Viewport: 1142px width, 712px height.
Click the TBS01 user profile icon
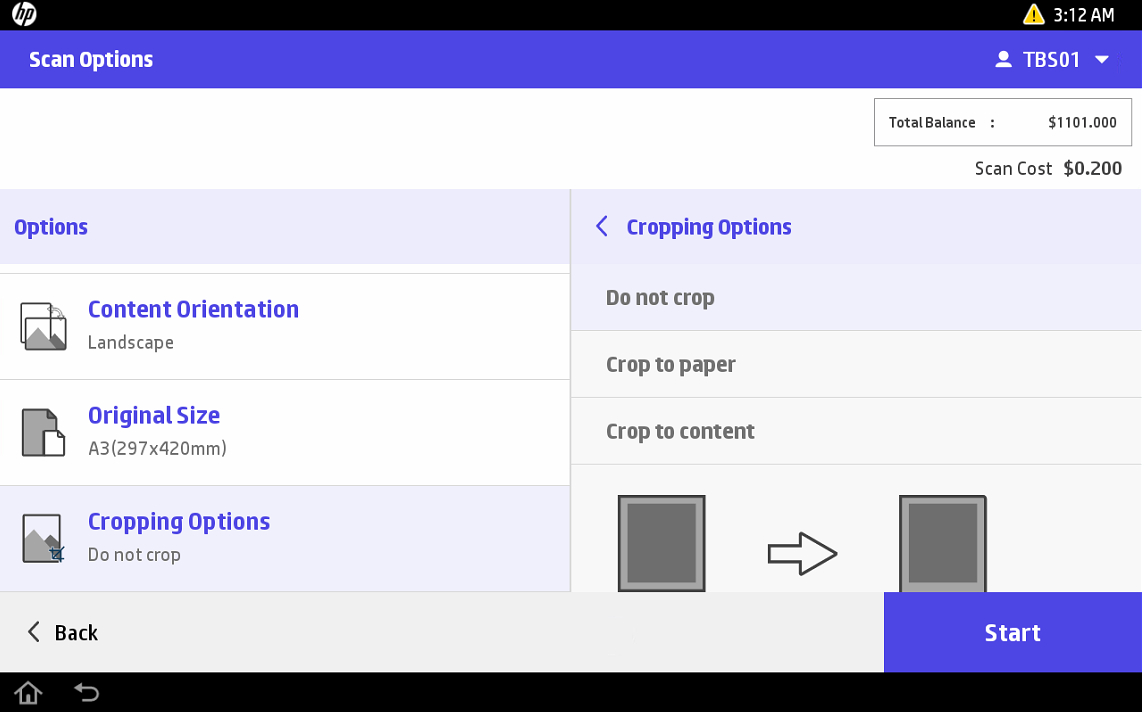point(1003,60)
